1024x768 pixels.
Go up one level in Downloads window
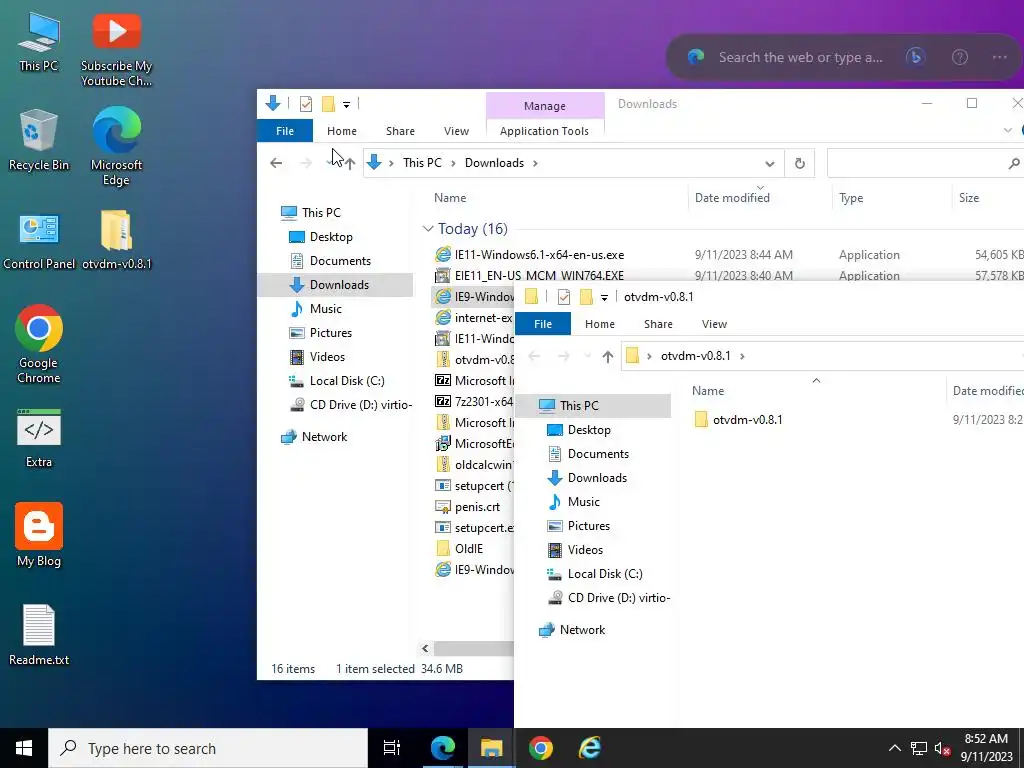[x=350, y=163]
